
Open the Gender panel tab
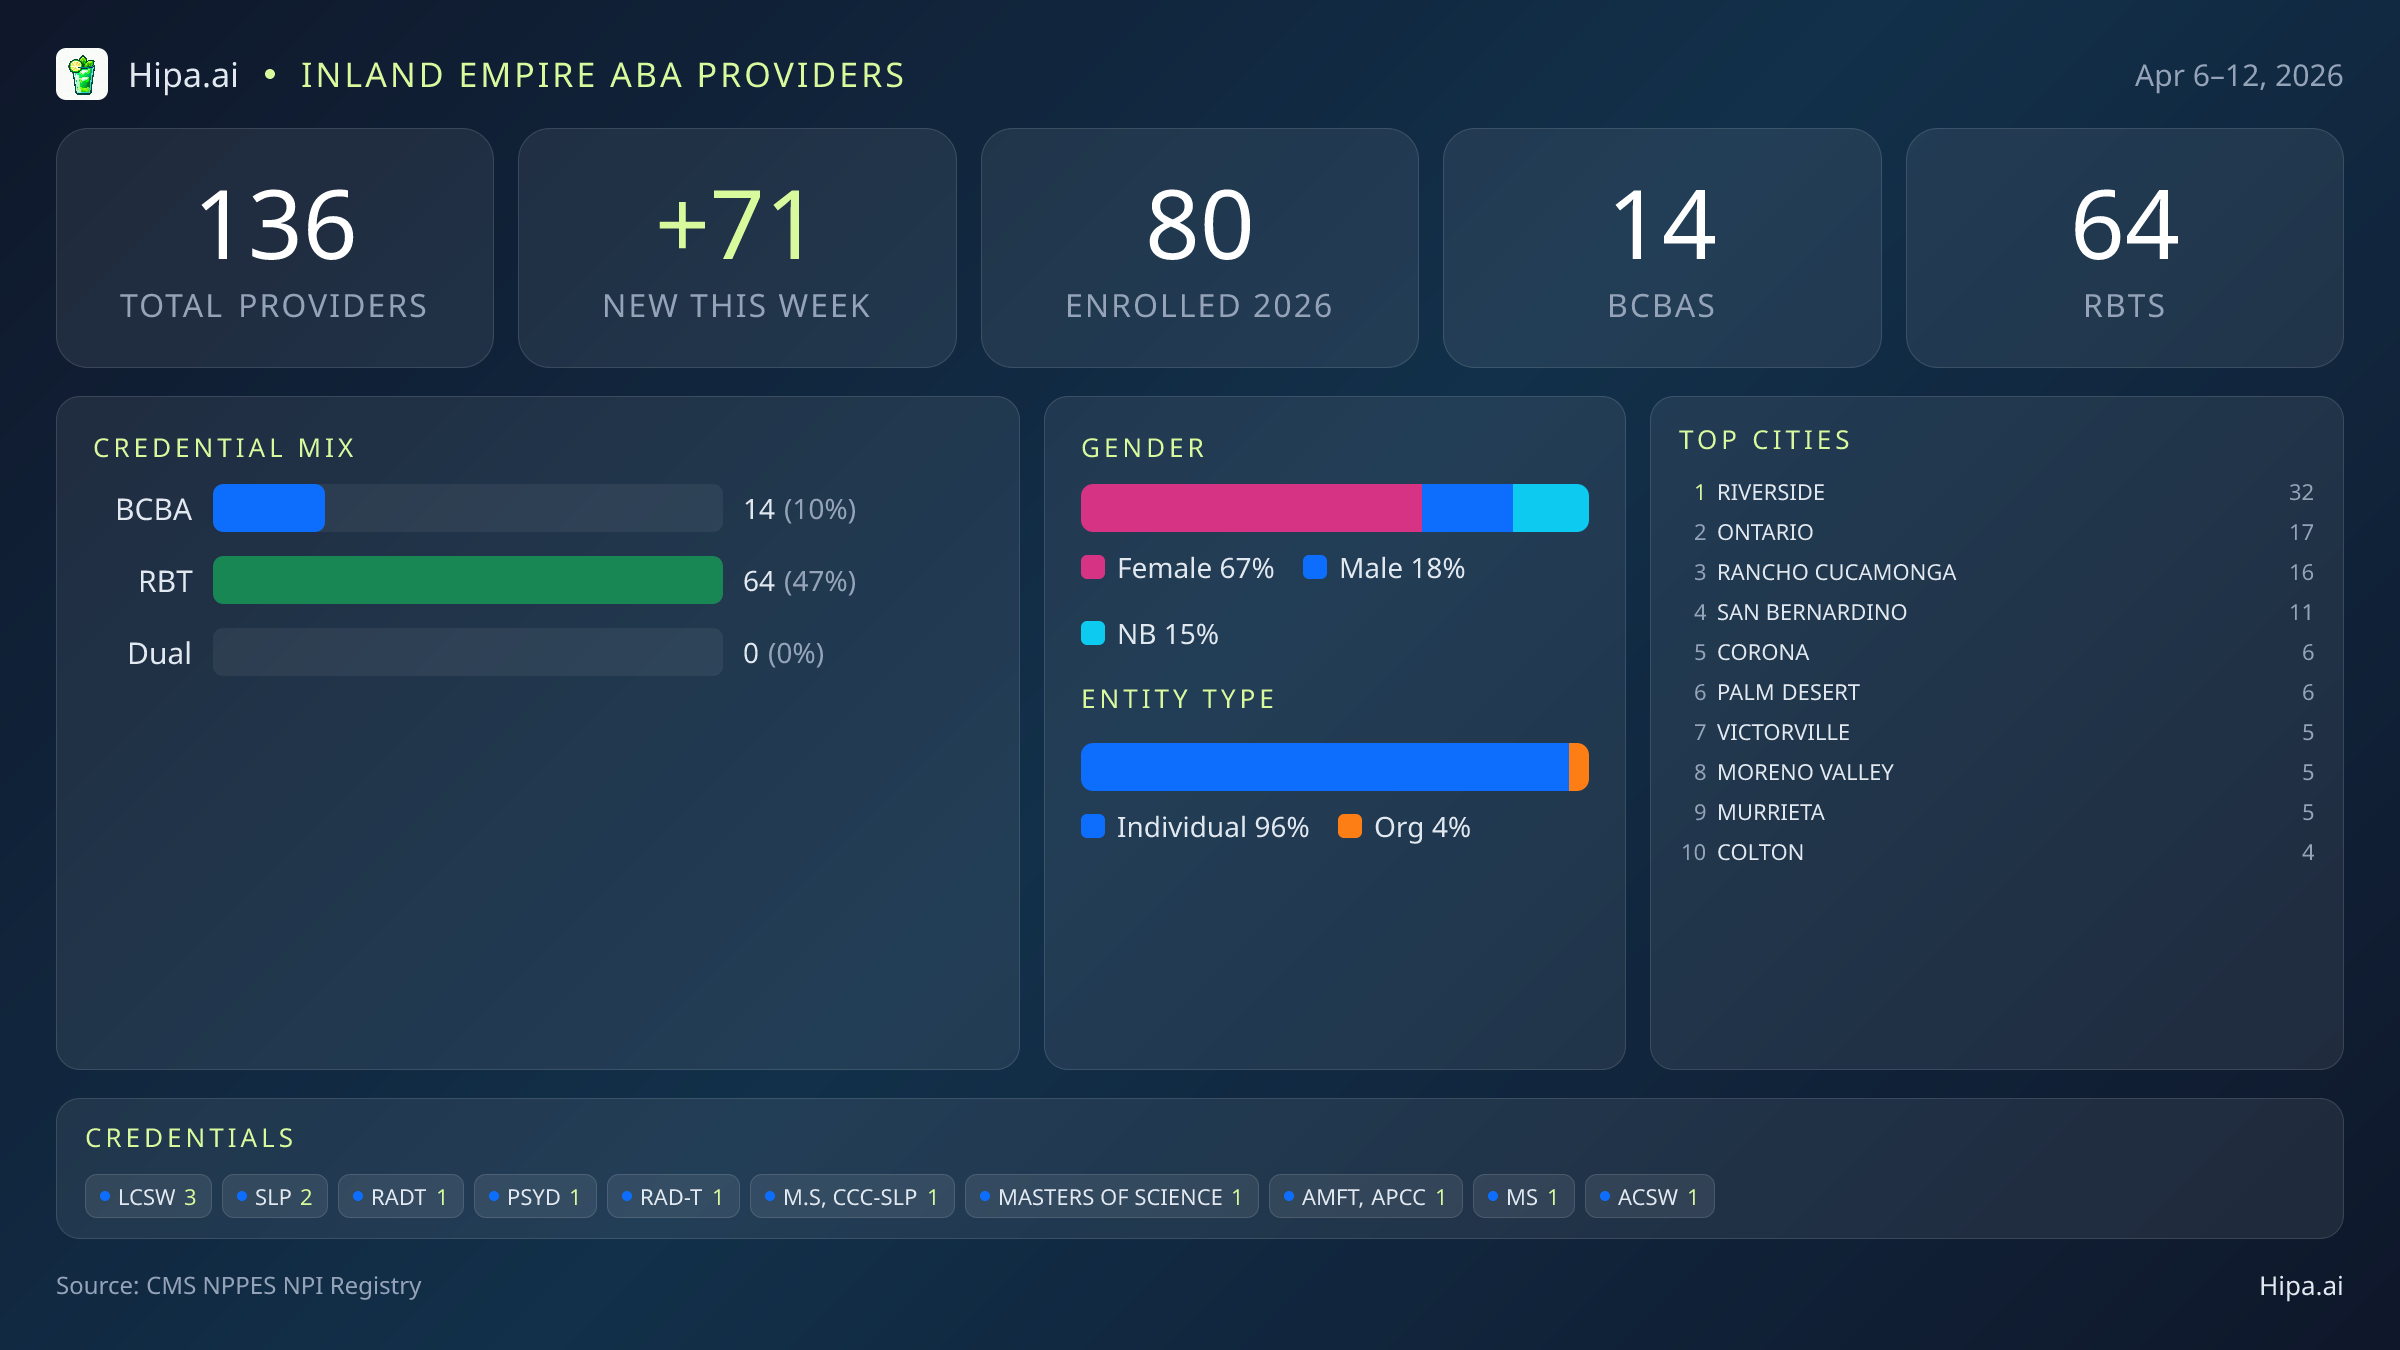point(1143,447)
